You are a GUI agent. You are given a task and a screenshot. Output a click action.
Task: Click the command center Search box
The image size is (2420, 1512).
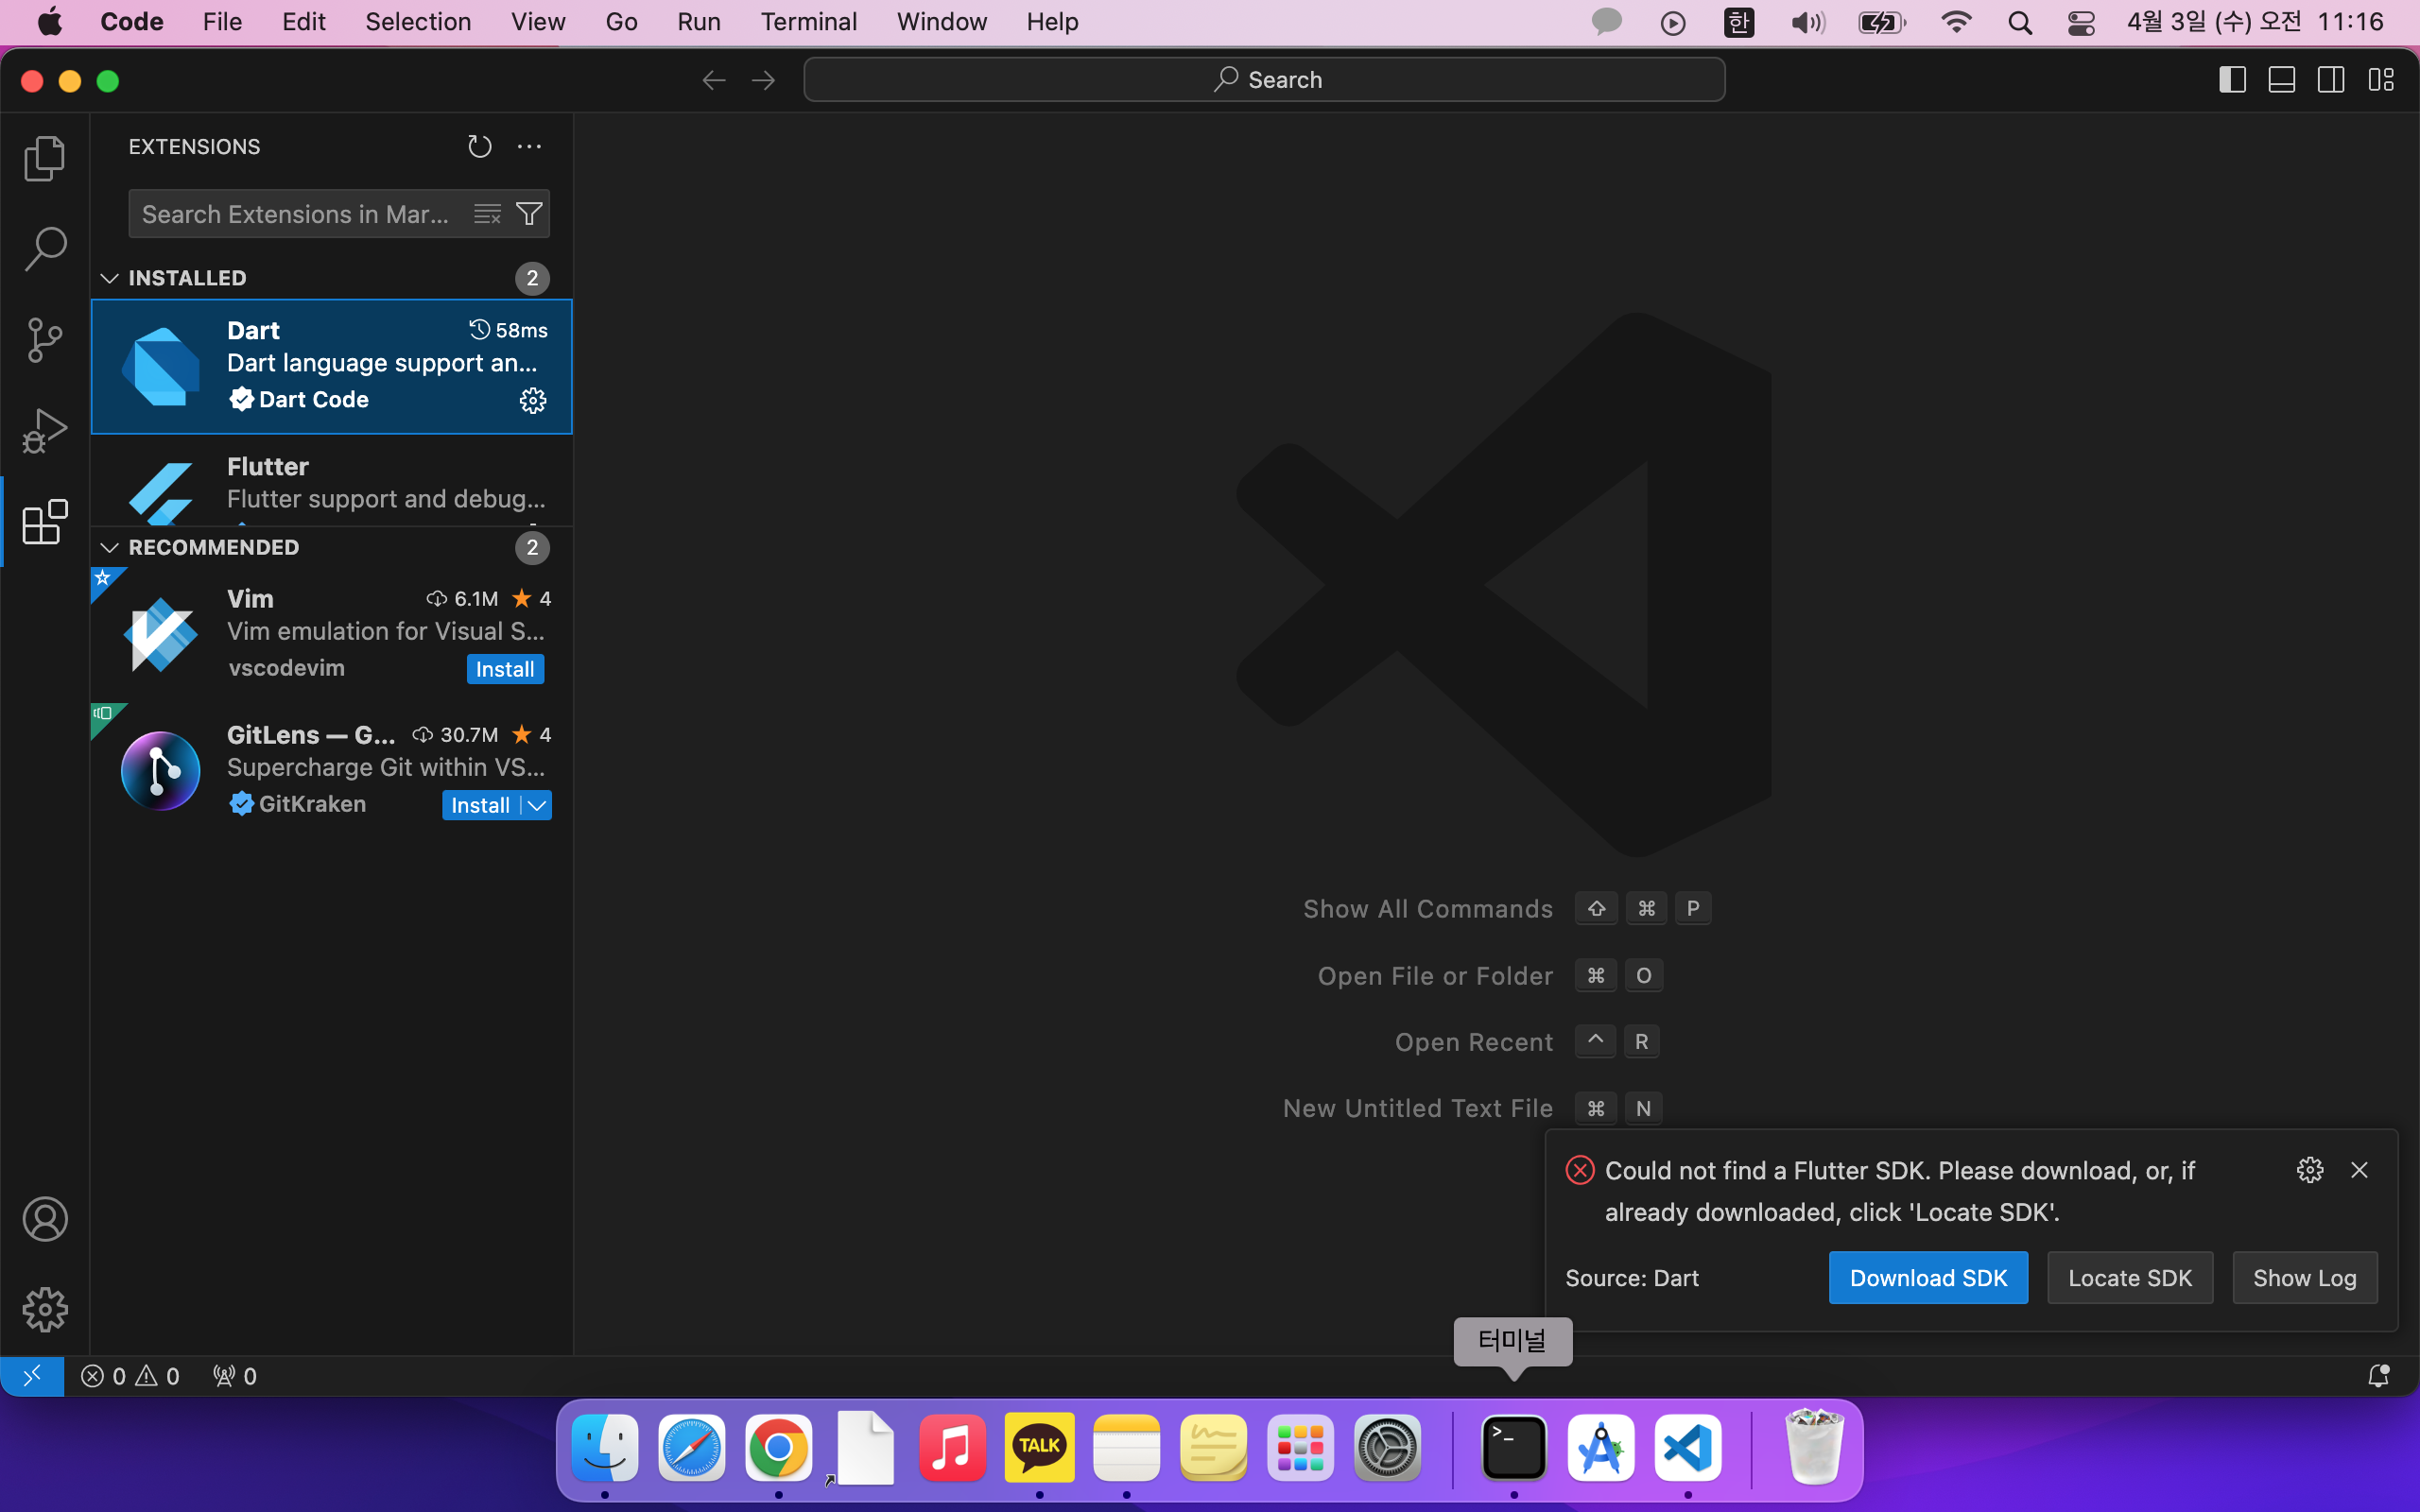pos(1264,80)
